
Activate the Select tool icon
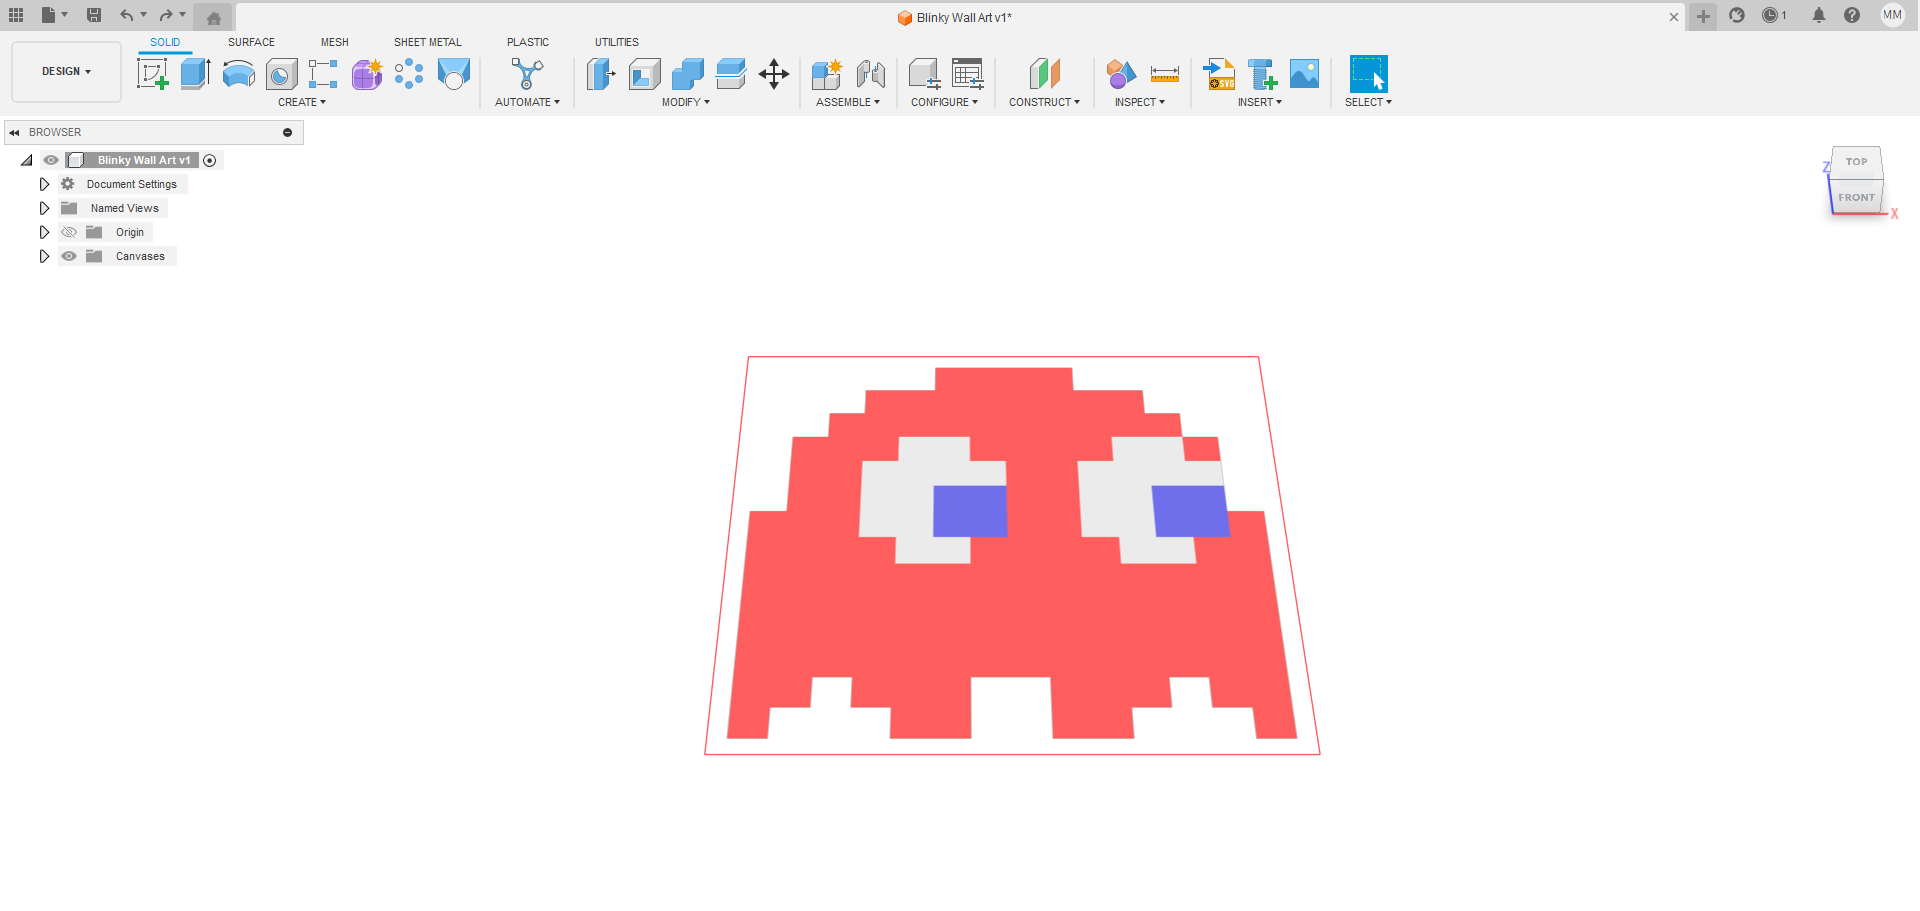(1368, 74)
